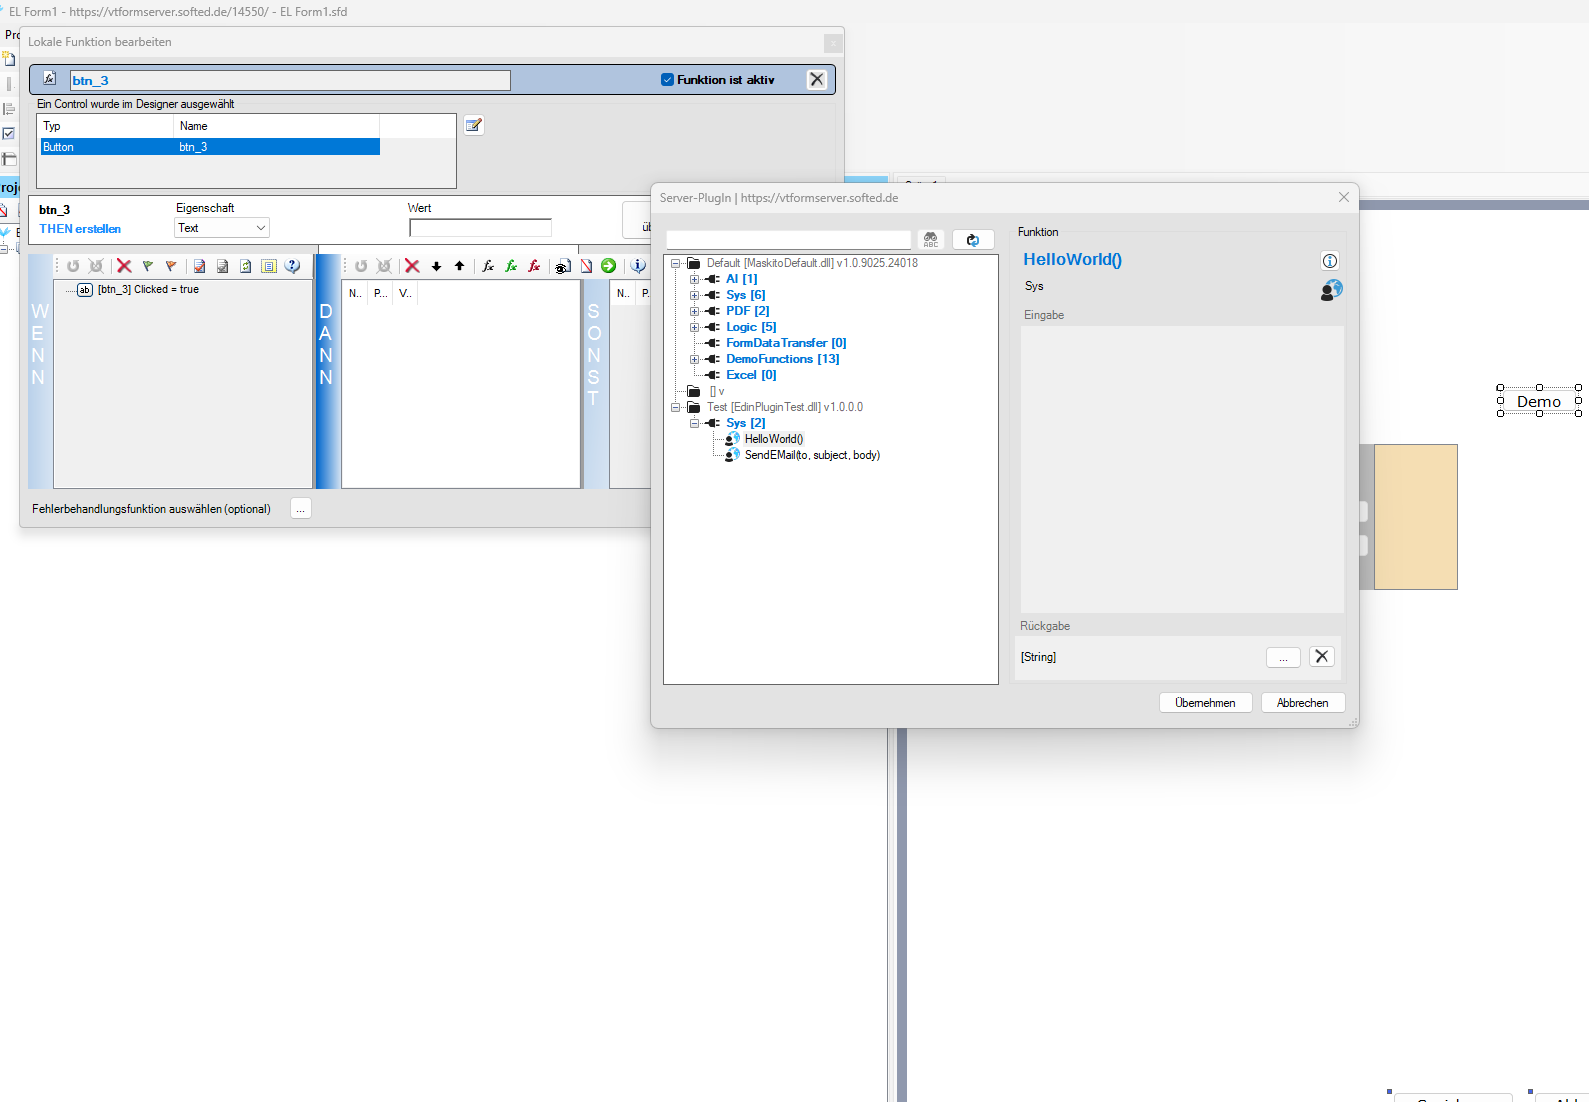
Task: Click the plugin search text field
Action: (788, 240)
